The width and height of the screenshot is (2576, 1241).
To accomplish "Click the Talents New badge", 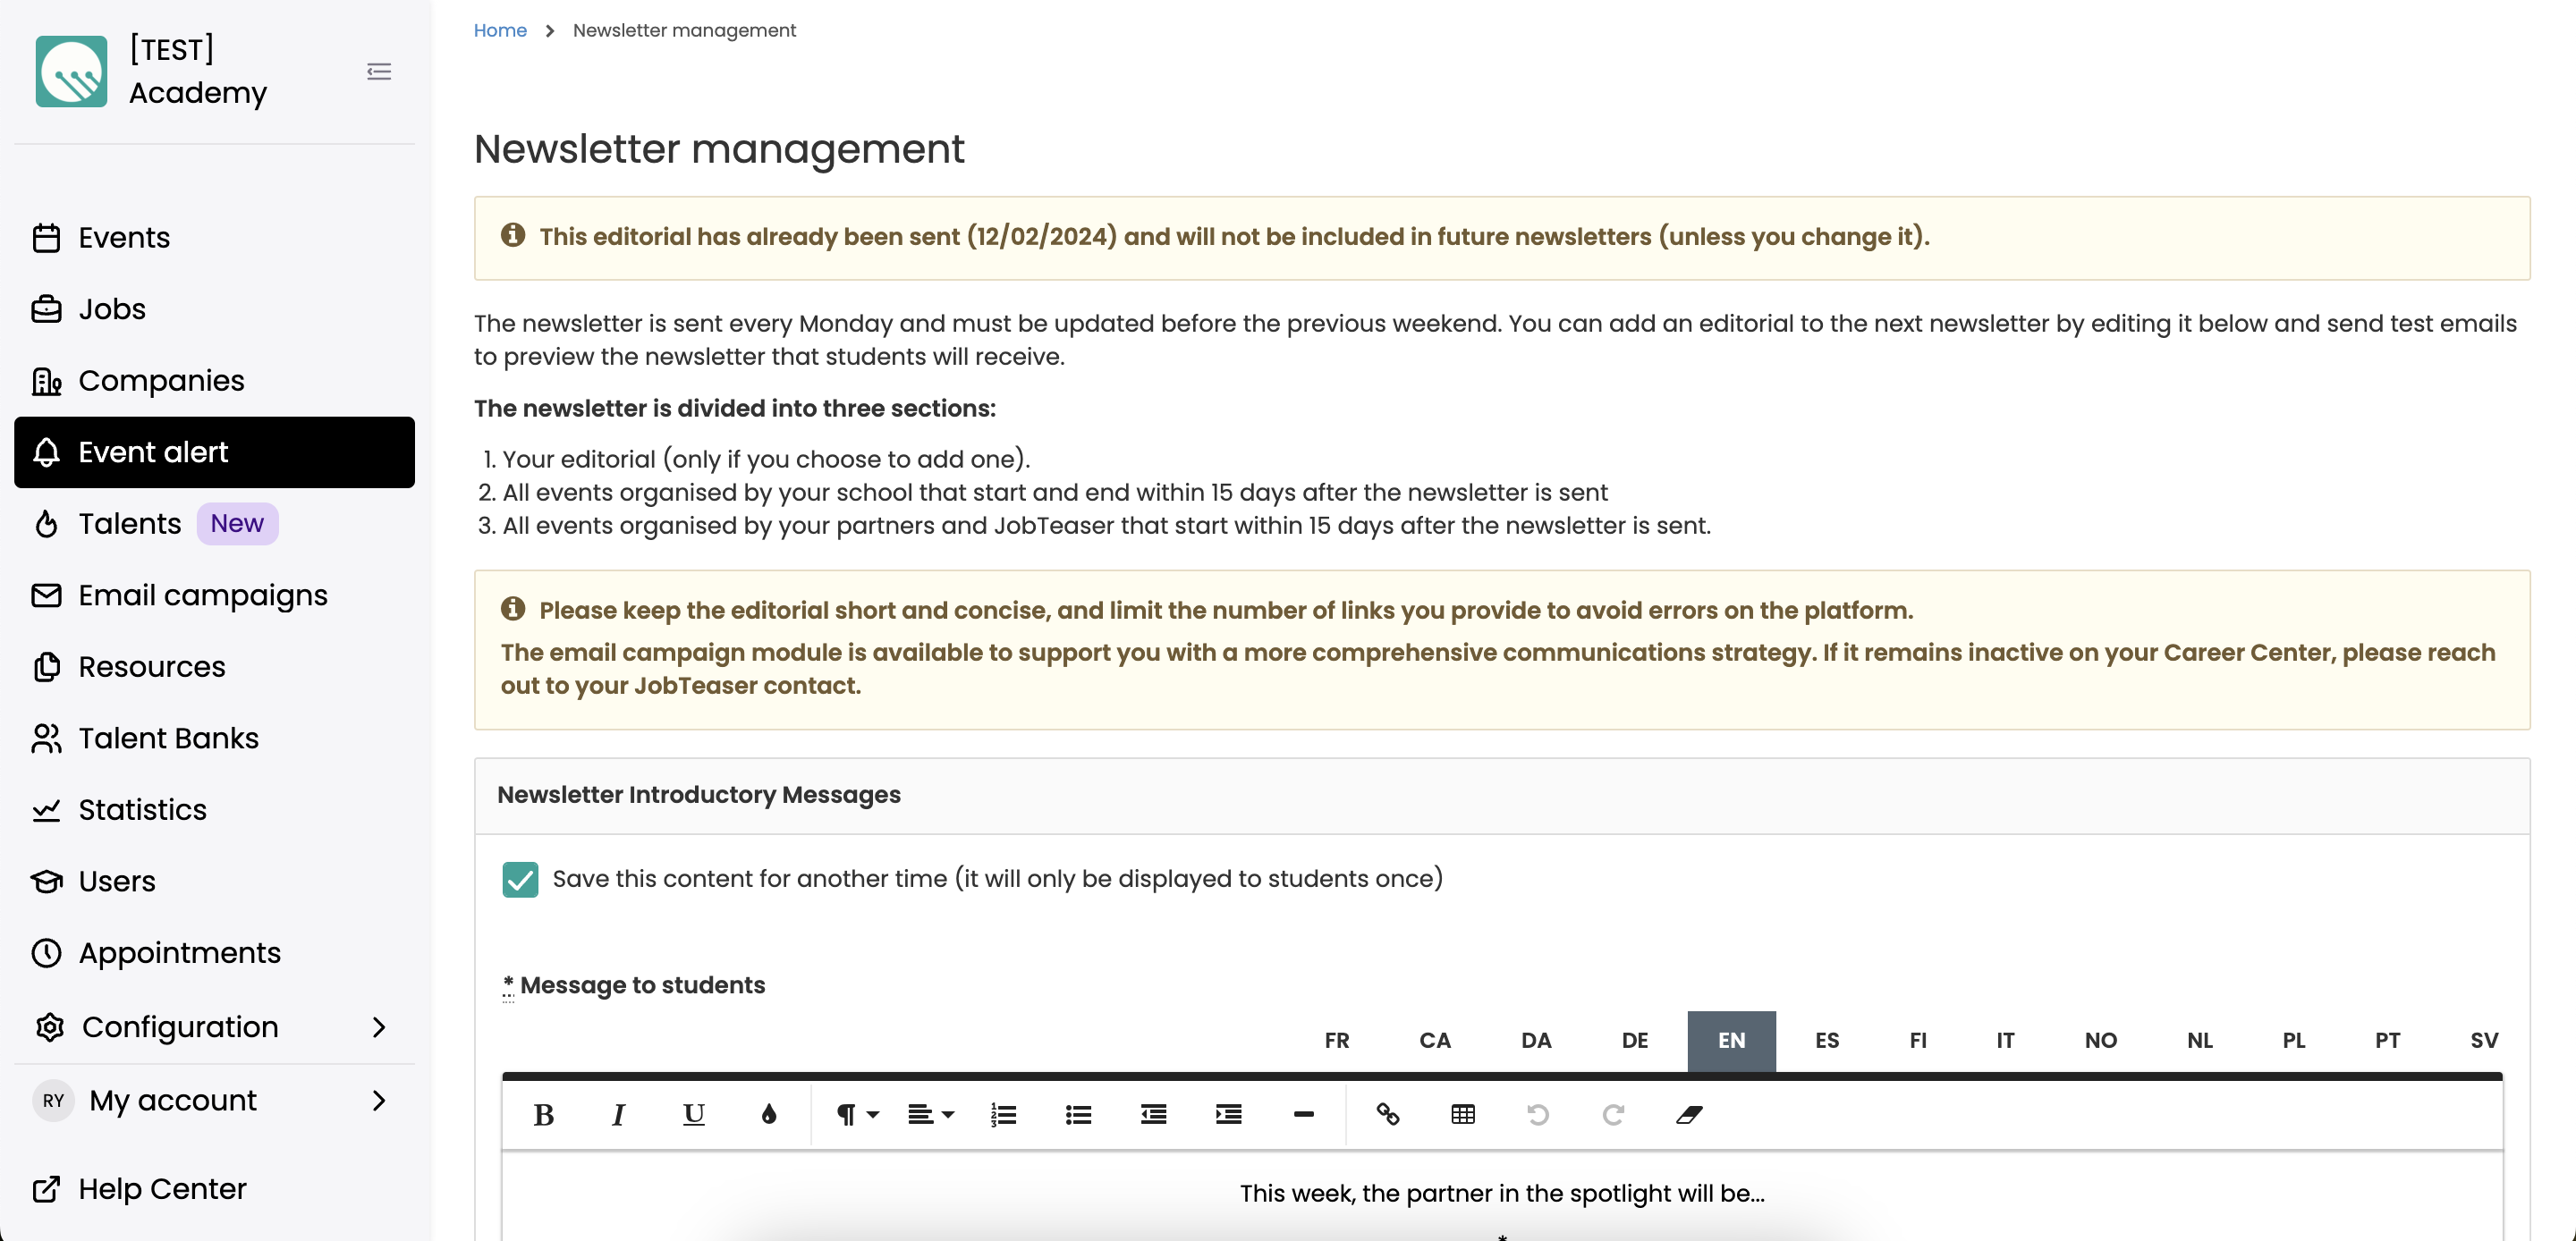I will pyautogui.click(x=237, y=523).
